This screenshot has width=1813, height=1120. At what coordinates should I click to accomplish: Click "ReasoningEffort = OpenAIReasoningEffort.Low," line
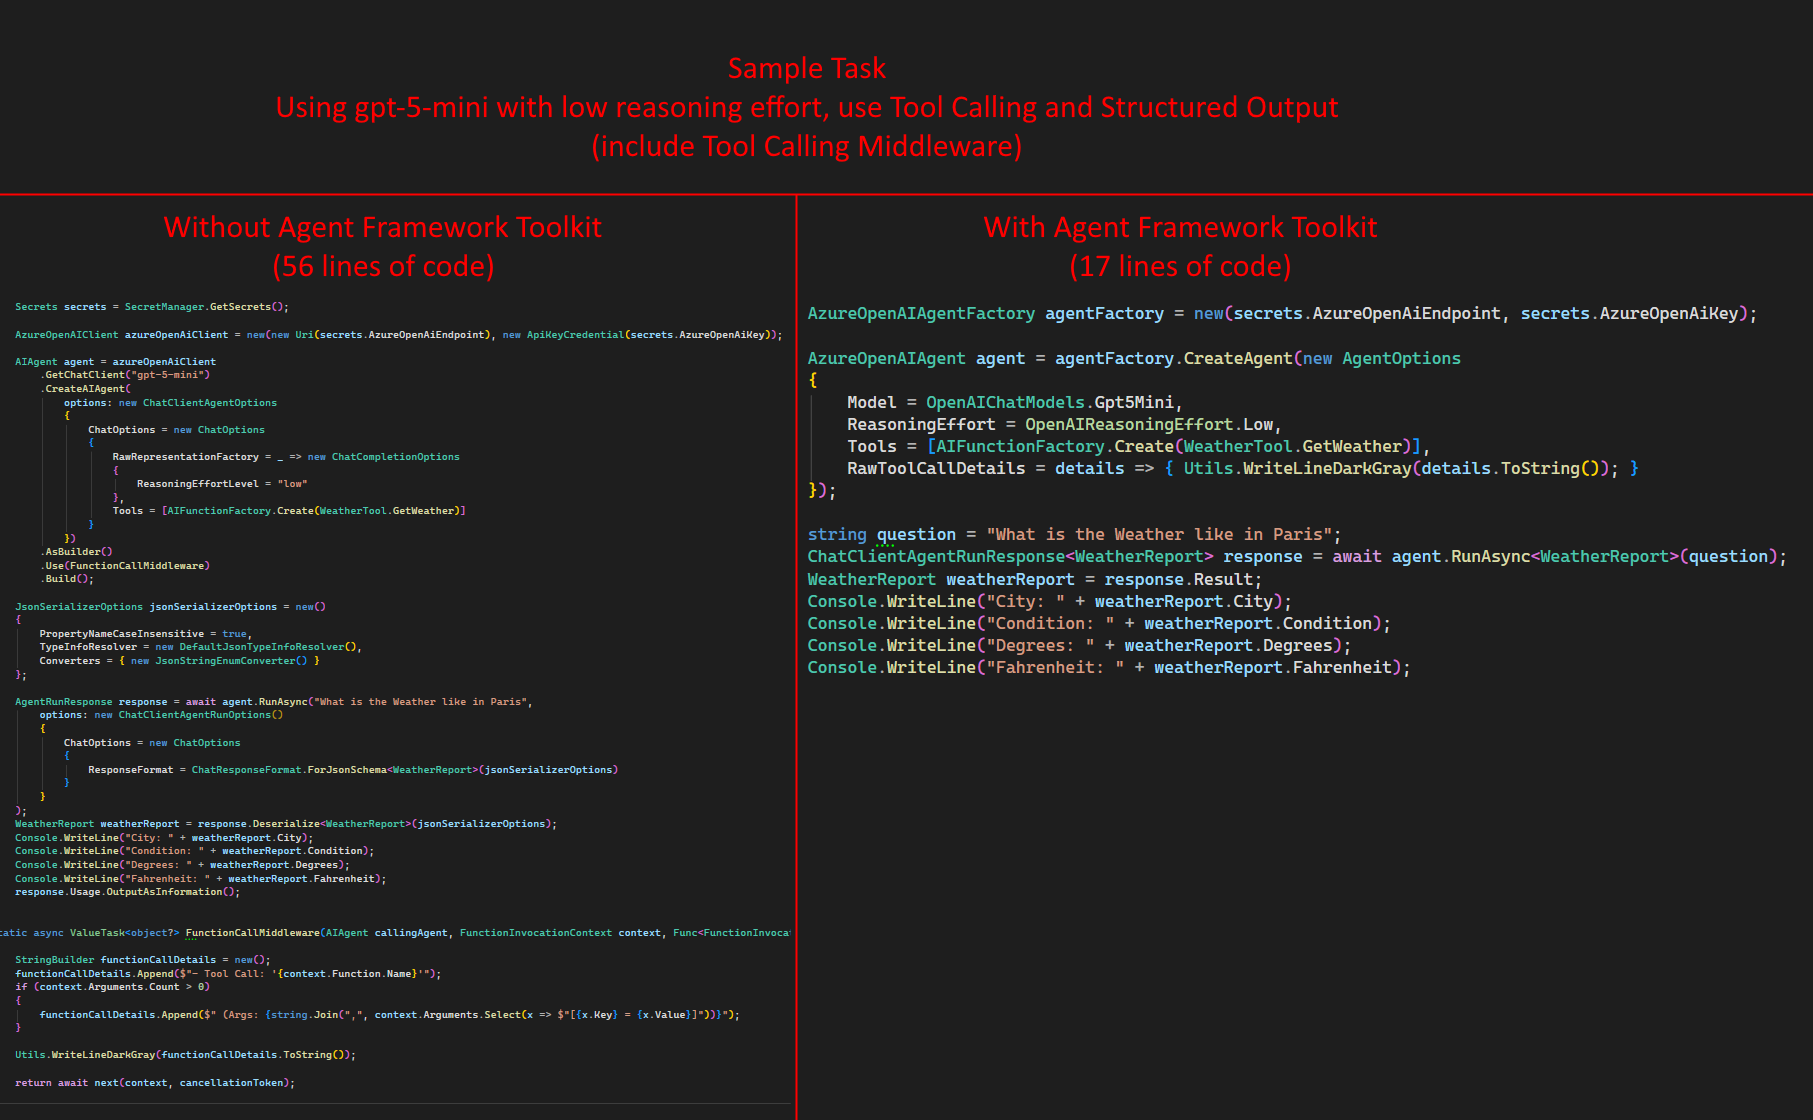point(1064,424)
